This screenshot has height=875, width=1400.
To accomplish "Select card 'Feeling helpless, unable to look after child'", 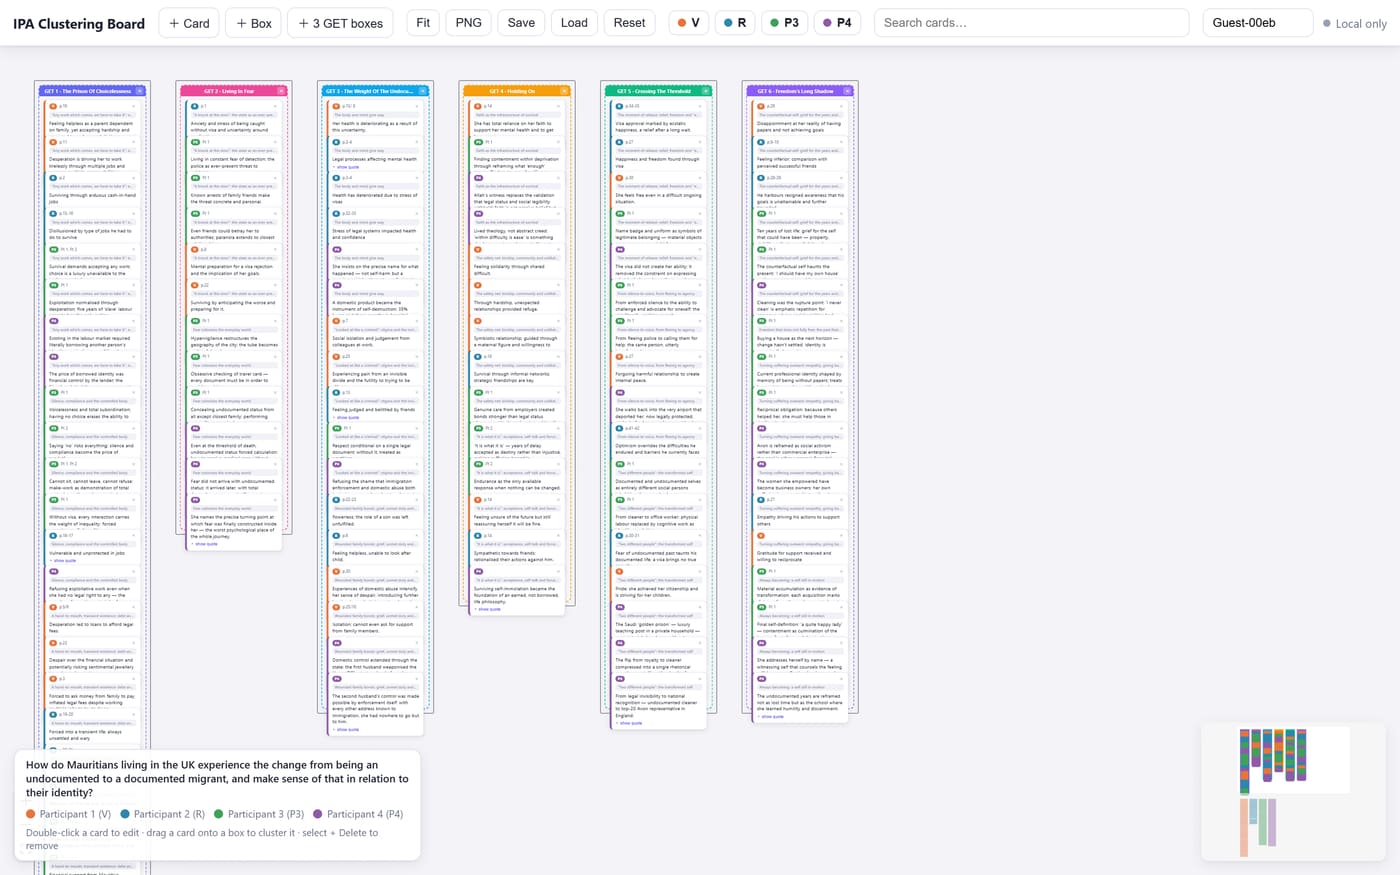I will (375, 548).
